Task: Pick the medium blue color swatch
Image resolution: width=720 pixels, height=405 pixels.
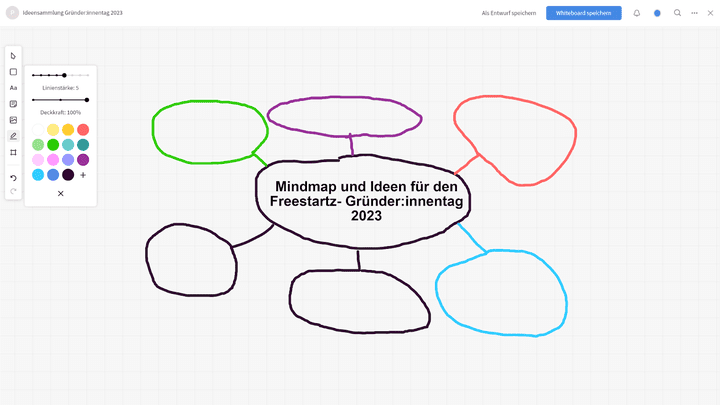Action: coord(53,174)
